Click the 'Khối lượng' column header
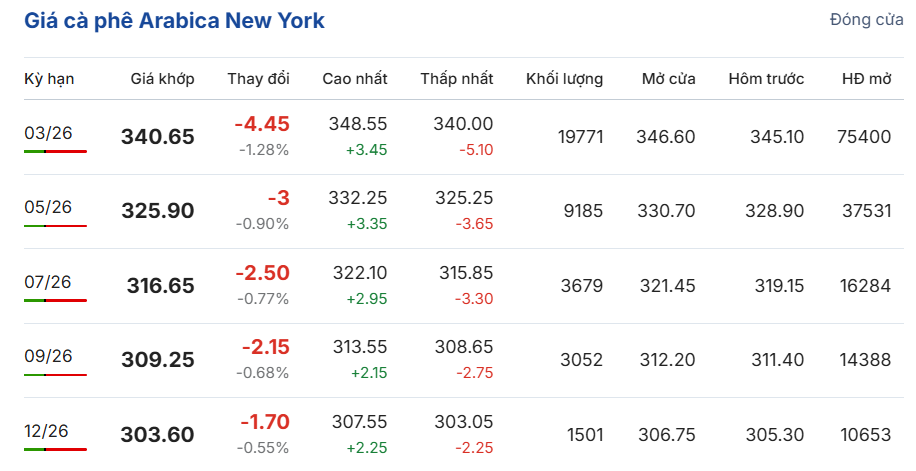The width and height of the screenshot is (916, 471). [564, 79]
